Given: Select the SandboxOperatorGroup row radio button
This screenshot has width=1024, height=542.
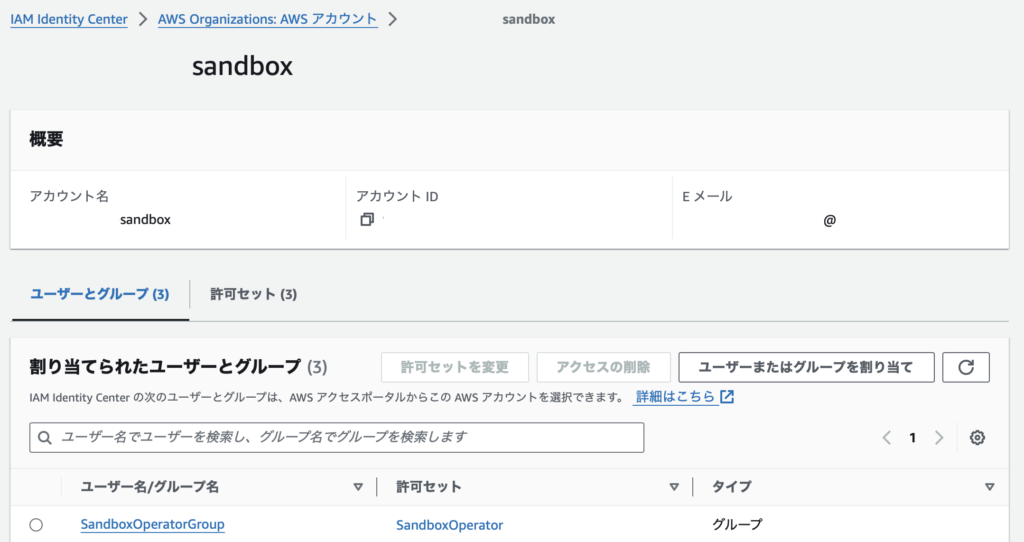Looking at the screenshot, I should pos(36,524).
